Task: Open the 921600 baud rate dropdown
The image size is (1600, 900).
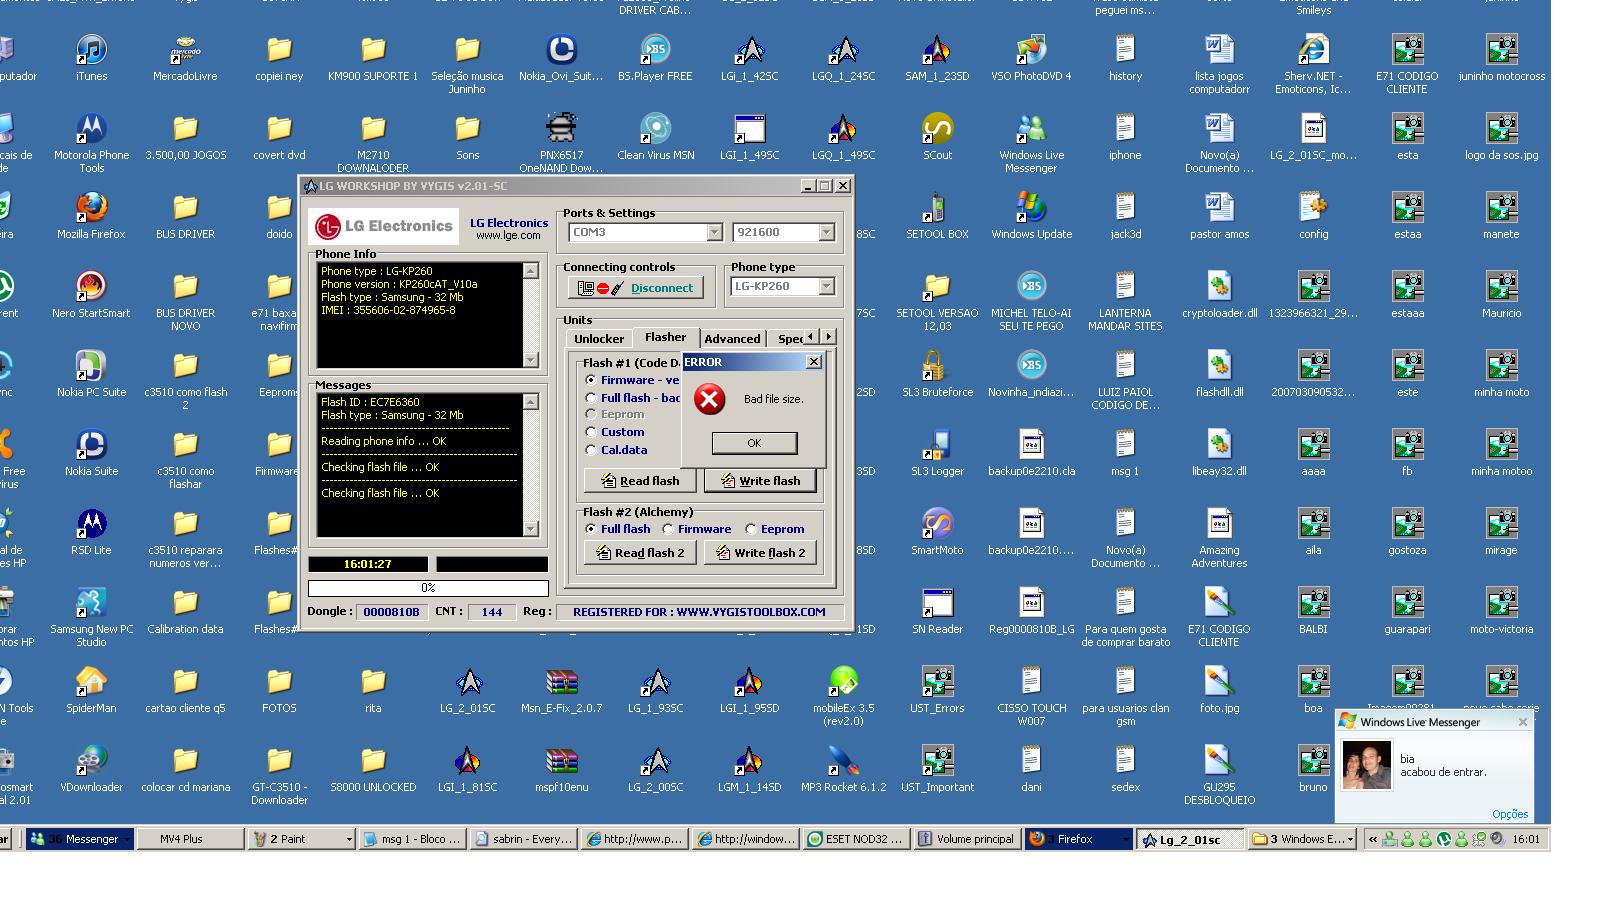Action: pyautogui.click(x=826, y=232)
